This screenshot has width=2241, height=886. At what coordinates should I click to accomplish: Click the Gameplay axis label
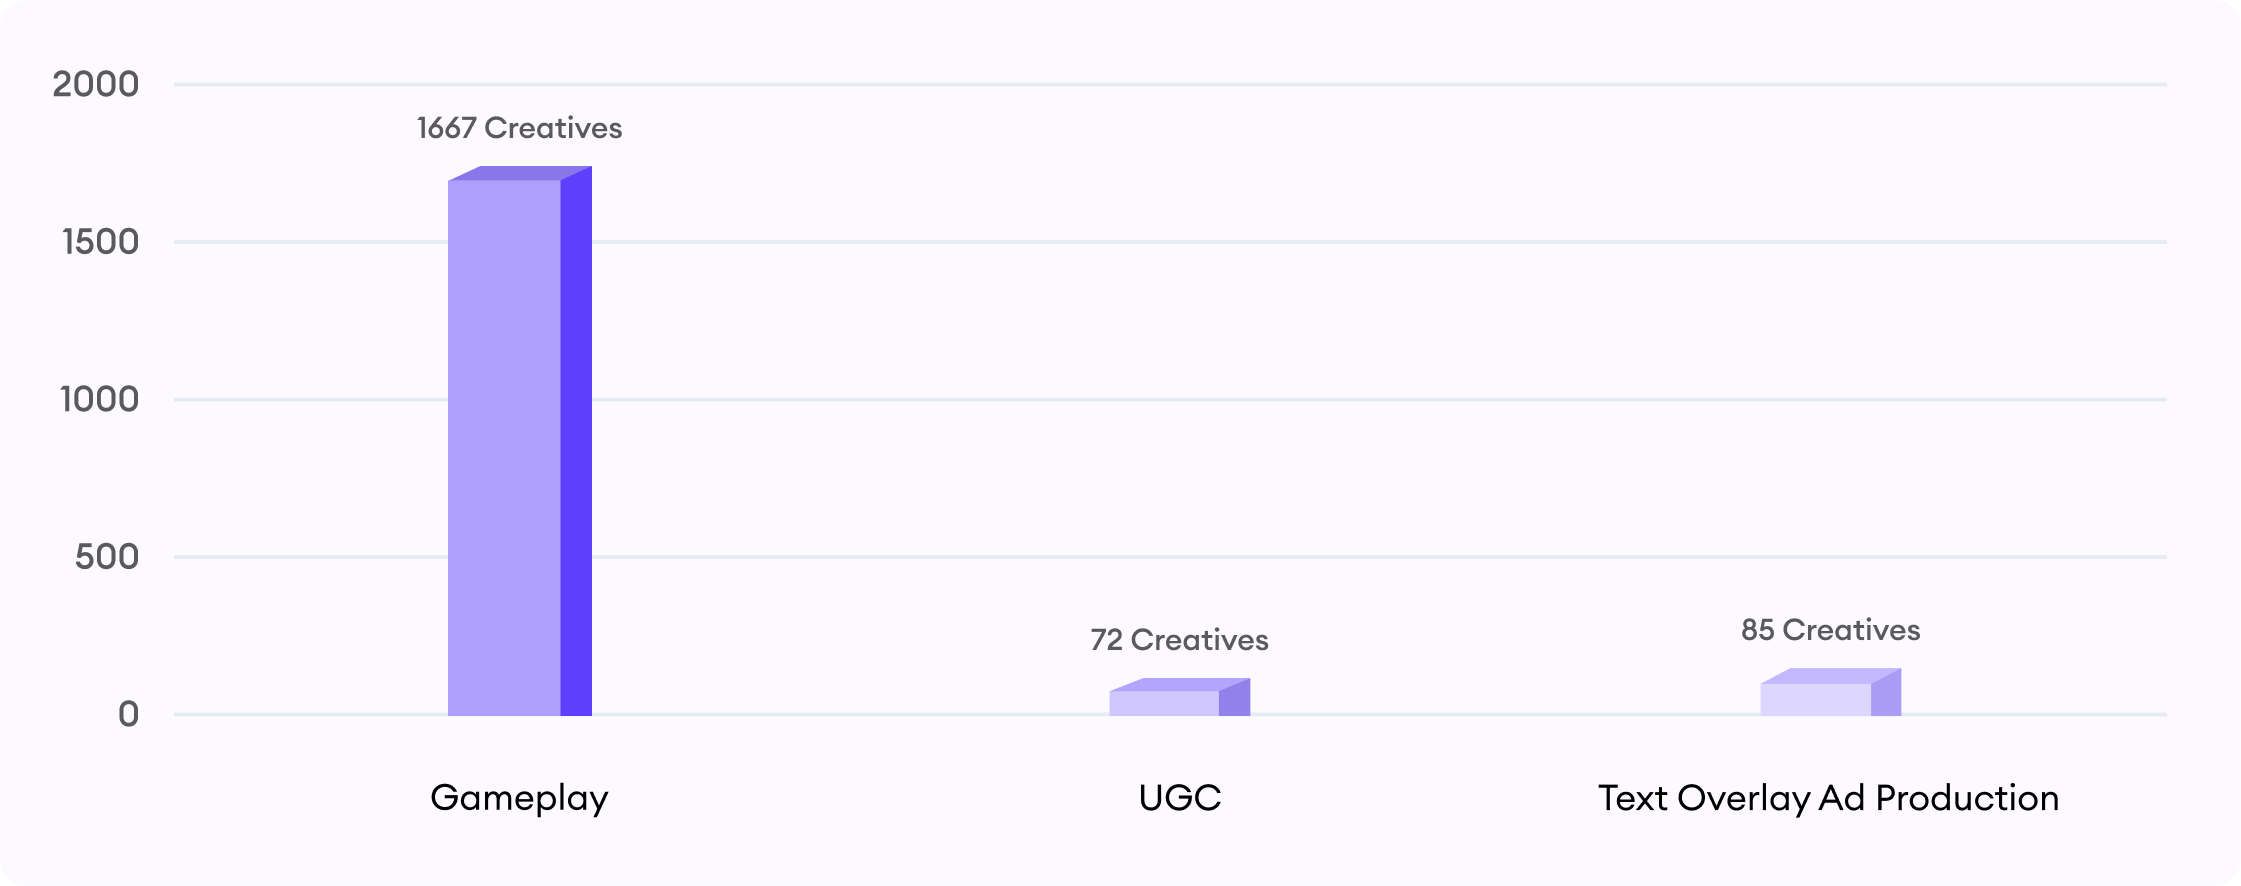coord(519,798)
